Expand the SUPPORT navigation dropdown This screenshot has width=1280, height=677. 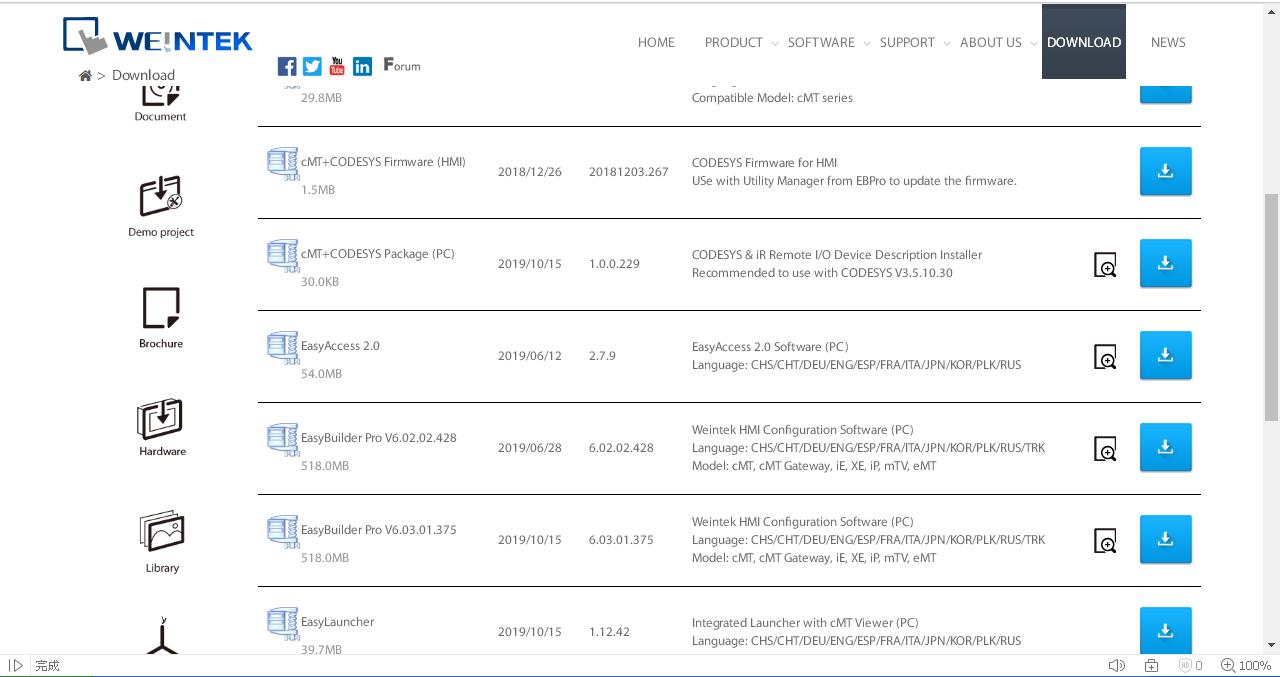tap(907, 42)
